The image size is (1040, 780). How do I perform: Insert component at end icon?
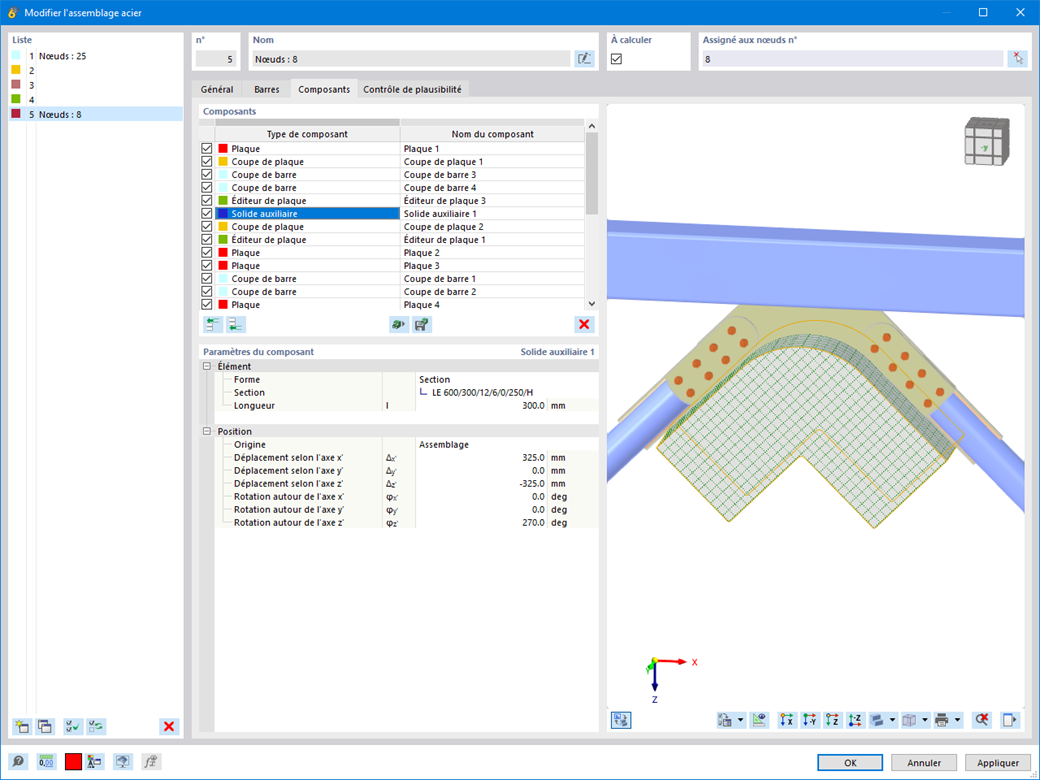[x=236, y=324]
